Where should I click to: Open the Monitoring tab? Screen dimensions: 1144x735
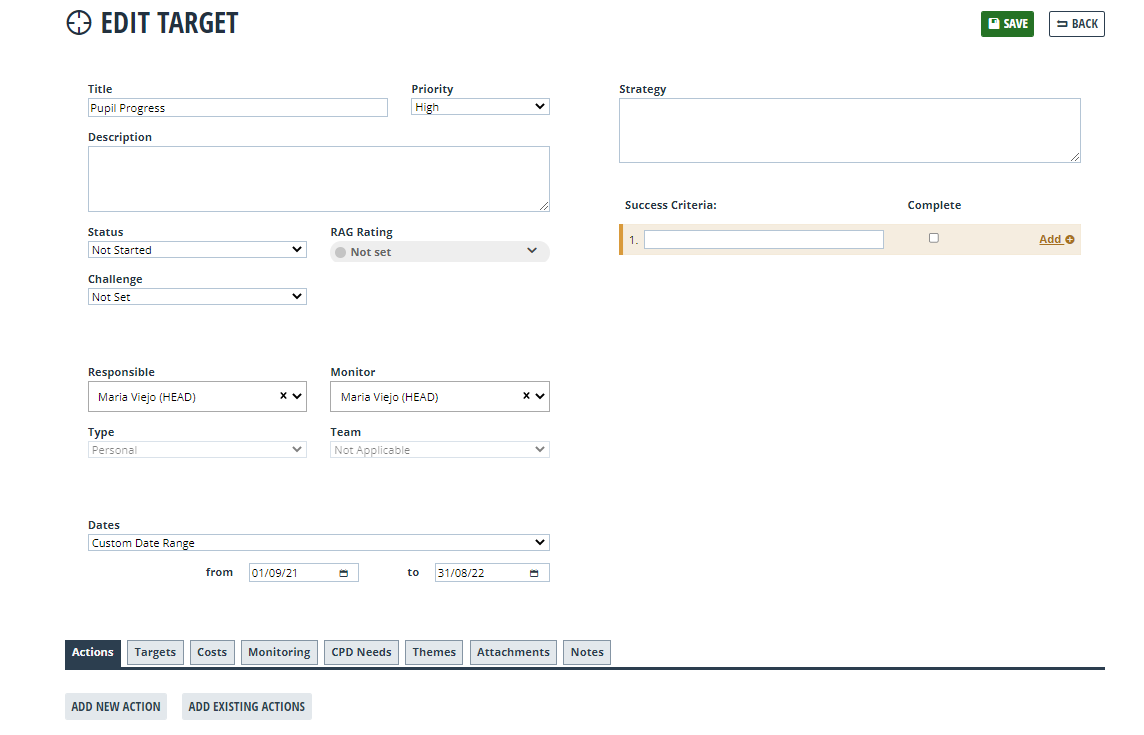pos(279,653)
